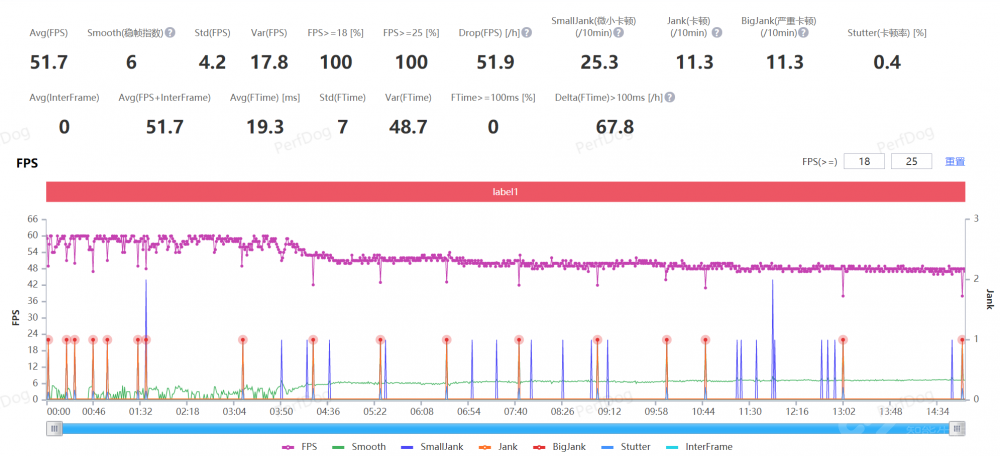Screen dimensions: 1000x456
Task: Open help icon beside BigJank (/10min)
Action: (x=804, y=33)
